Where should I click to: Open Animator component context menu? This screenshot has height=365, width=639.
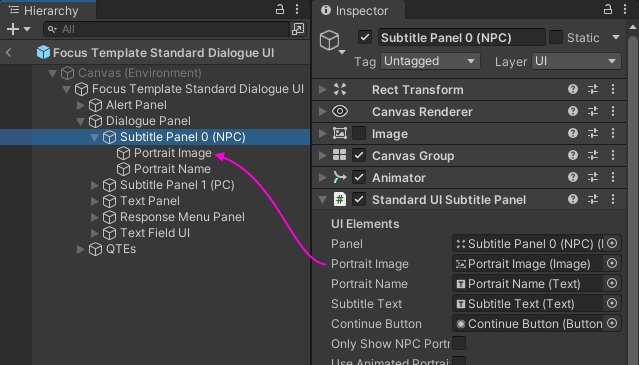pos(613,177)
